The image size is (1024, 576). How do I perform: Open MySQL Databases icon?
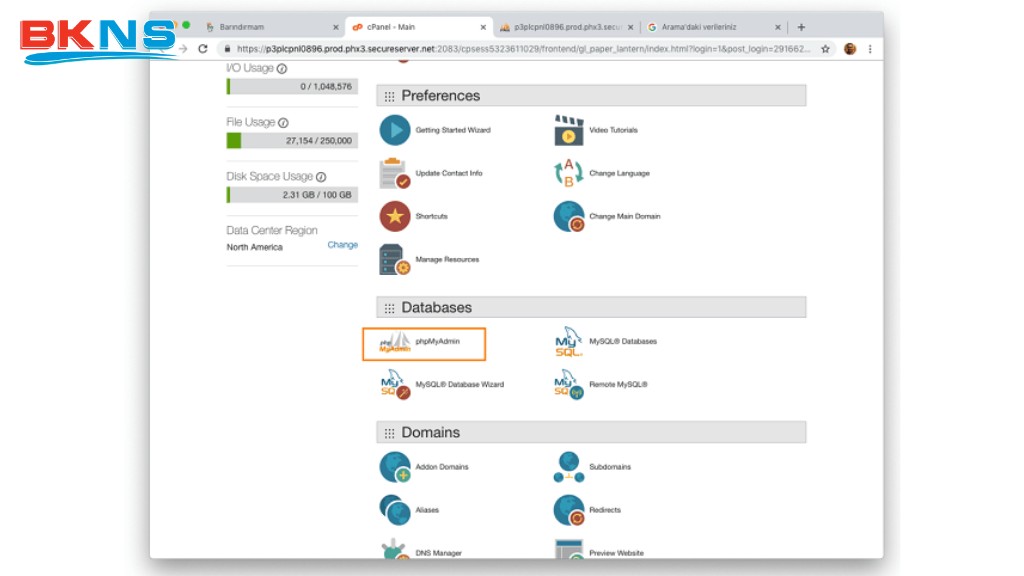(x=569, y=342)
